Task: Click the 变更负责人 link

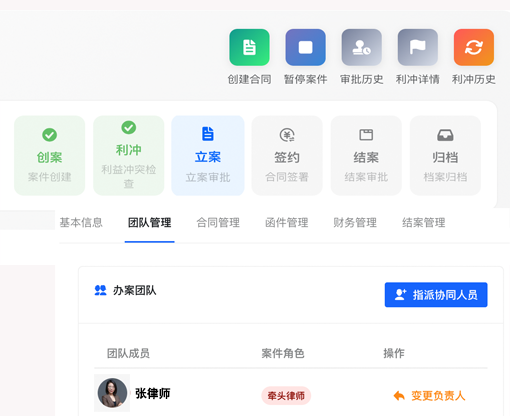Action: click(438, 396)
